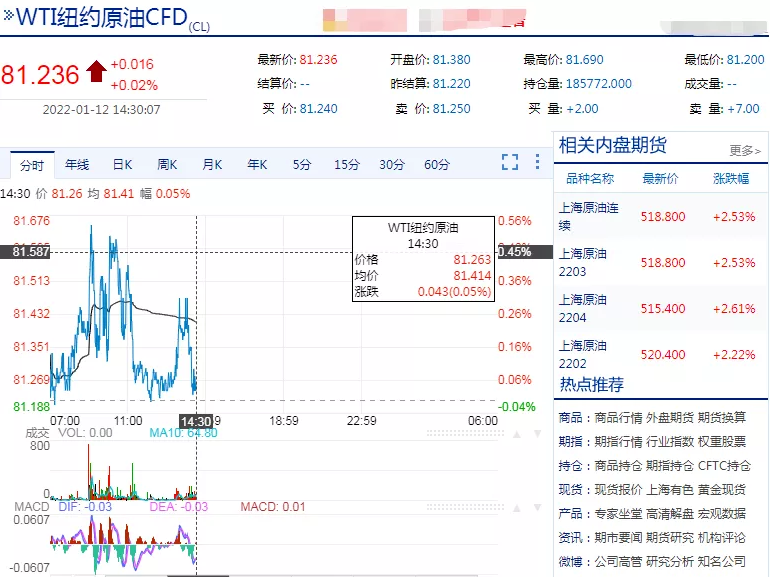Click the 开盘价 81.380 value
Image resolution: width=770 pixels, height=577 pixels.
[x=451, y=60]
